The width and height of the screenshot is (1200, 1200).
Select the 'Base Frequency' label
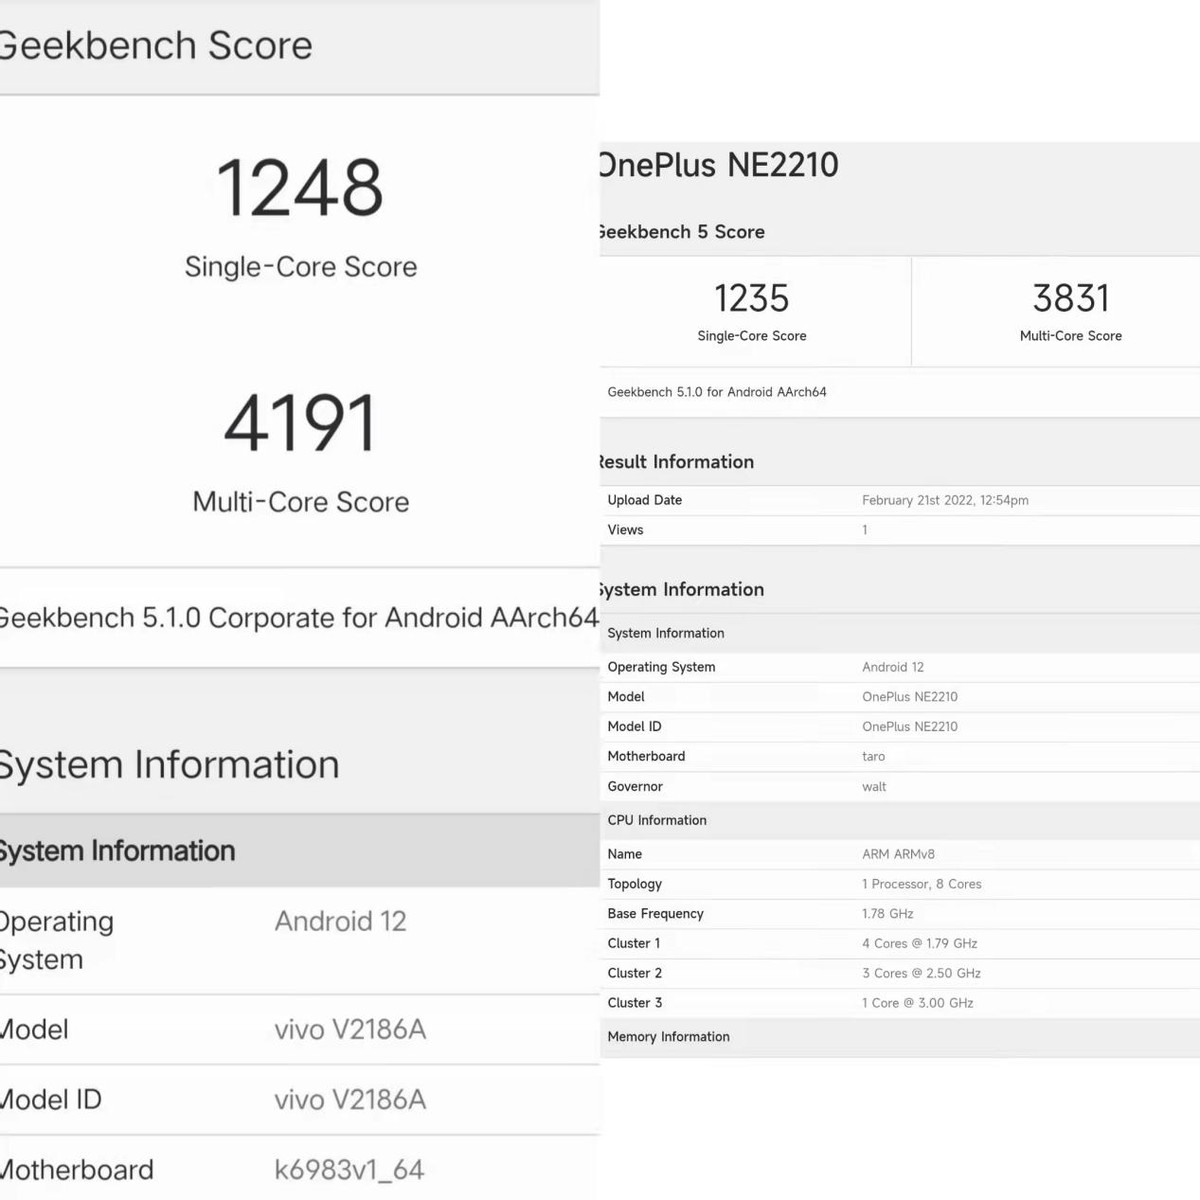tap(656, 914)
